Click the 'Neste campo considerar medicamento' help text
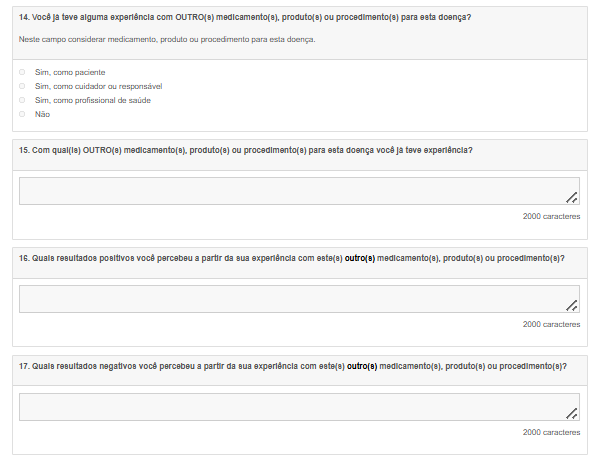Viewport: 592px width, 456px height. [167, 39]
